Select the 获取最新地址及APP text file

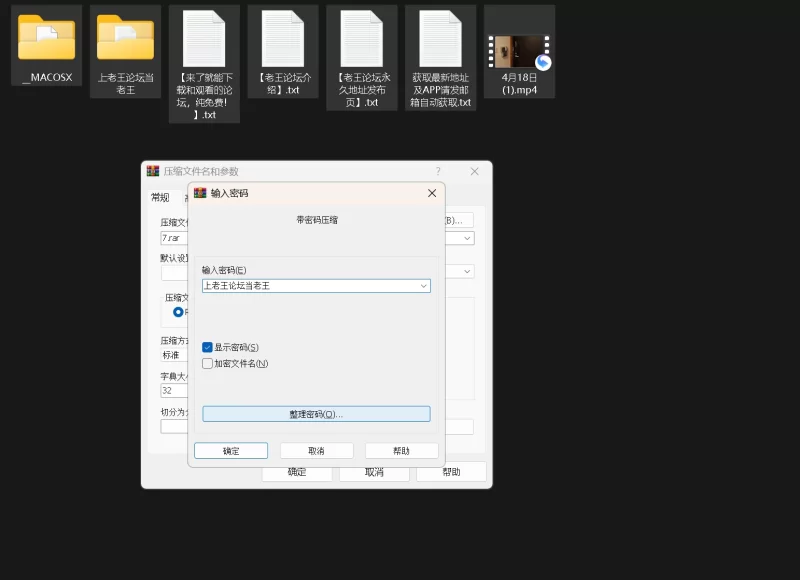[440, 39]
